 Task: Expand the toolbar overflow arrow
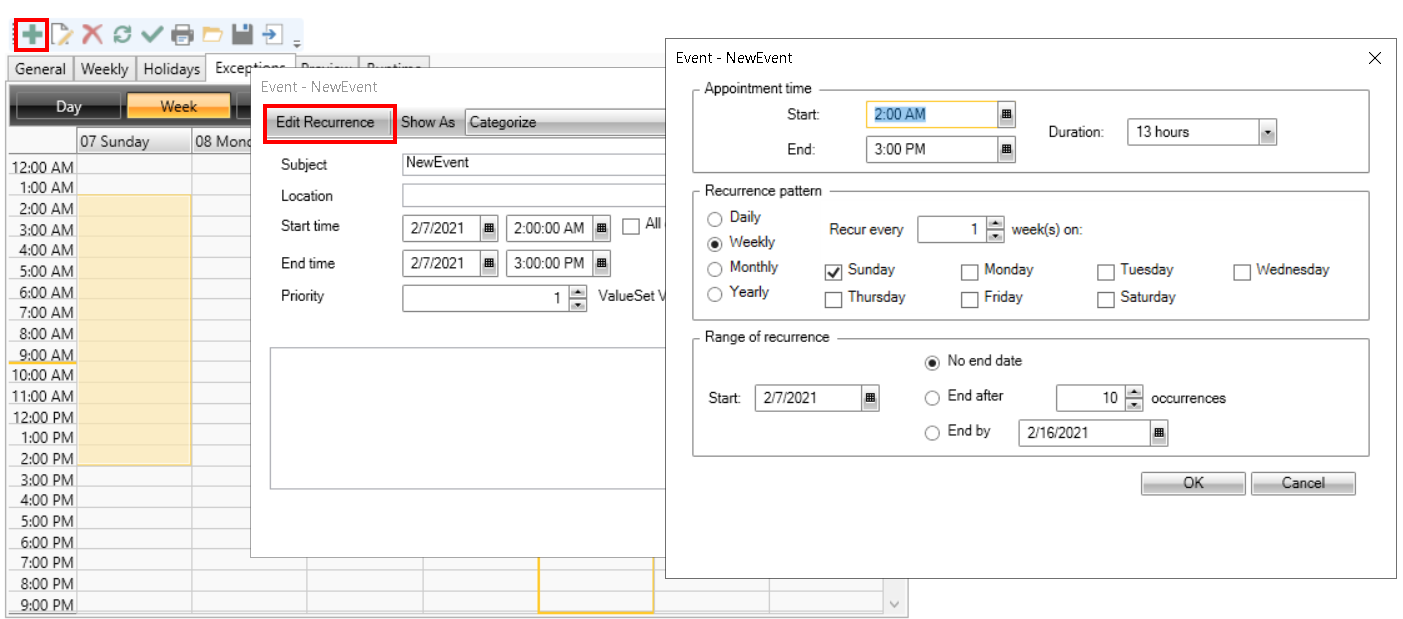point(297,43)
